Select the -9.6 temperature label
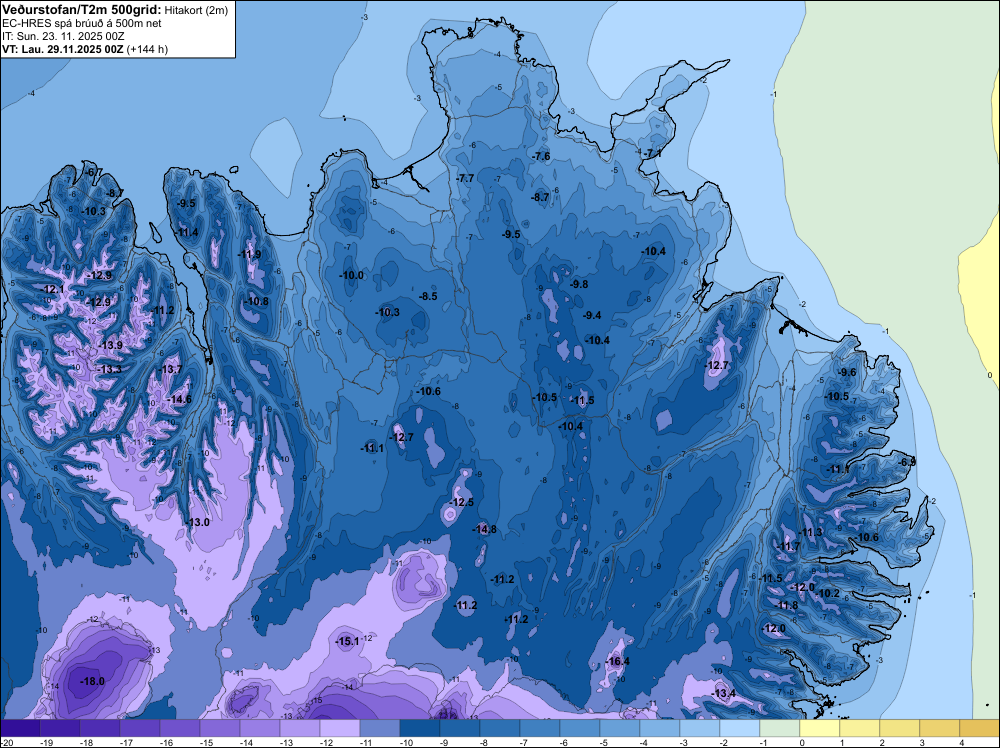 [847, 372]
